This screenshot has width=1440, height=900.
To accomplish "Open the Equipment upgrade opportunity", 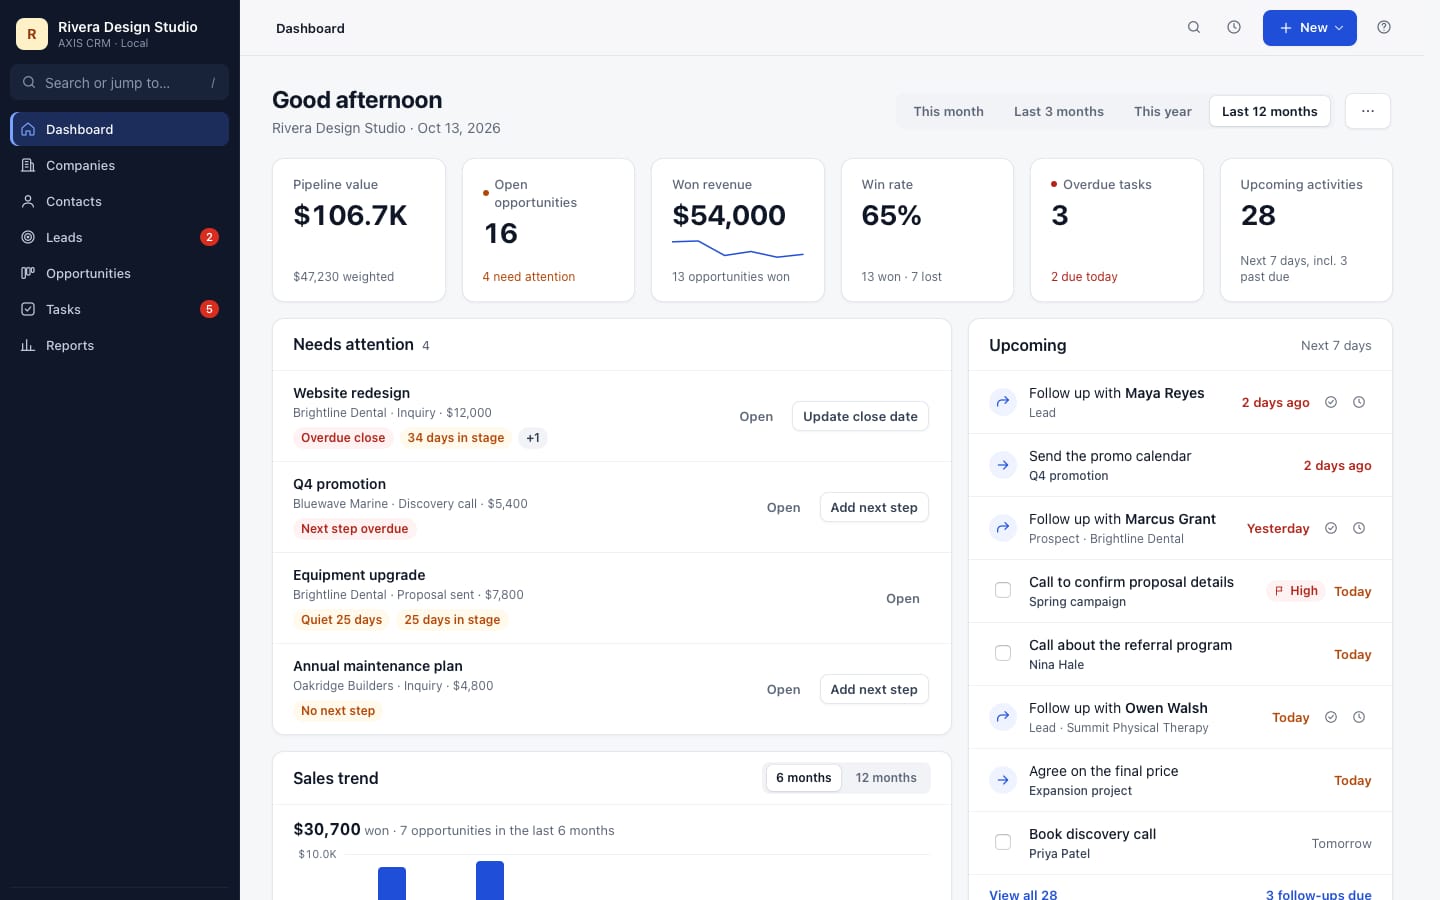I will pyautogui.click(x=359, y=575).
